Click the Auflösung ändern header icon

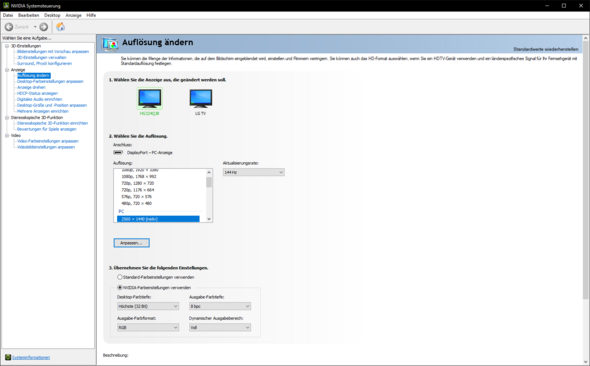(x=110, y=44)
